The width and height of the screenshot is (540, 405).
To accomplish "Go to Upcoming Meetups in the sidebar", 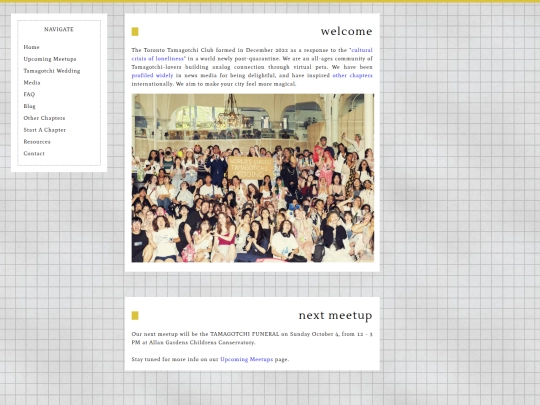I will 50,59.
